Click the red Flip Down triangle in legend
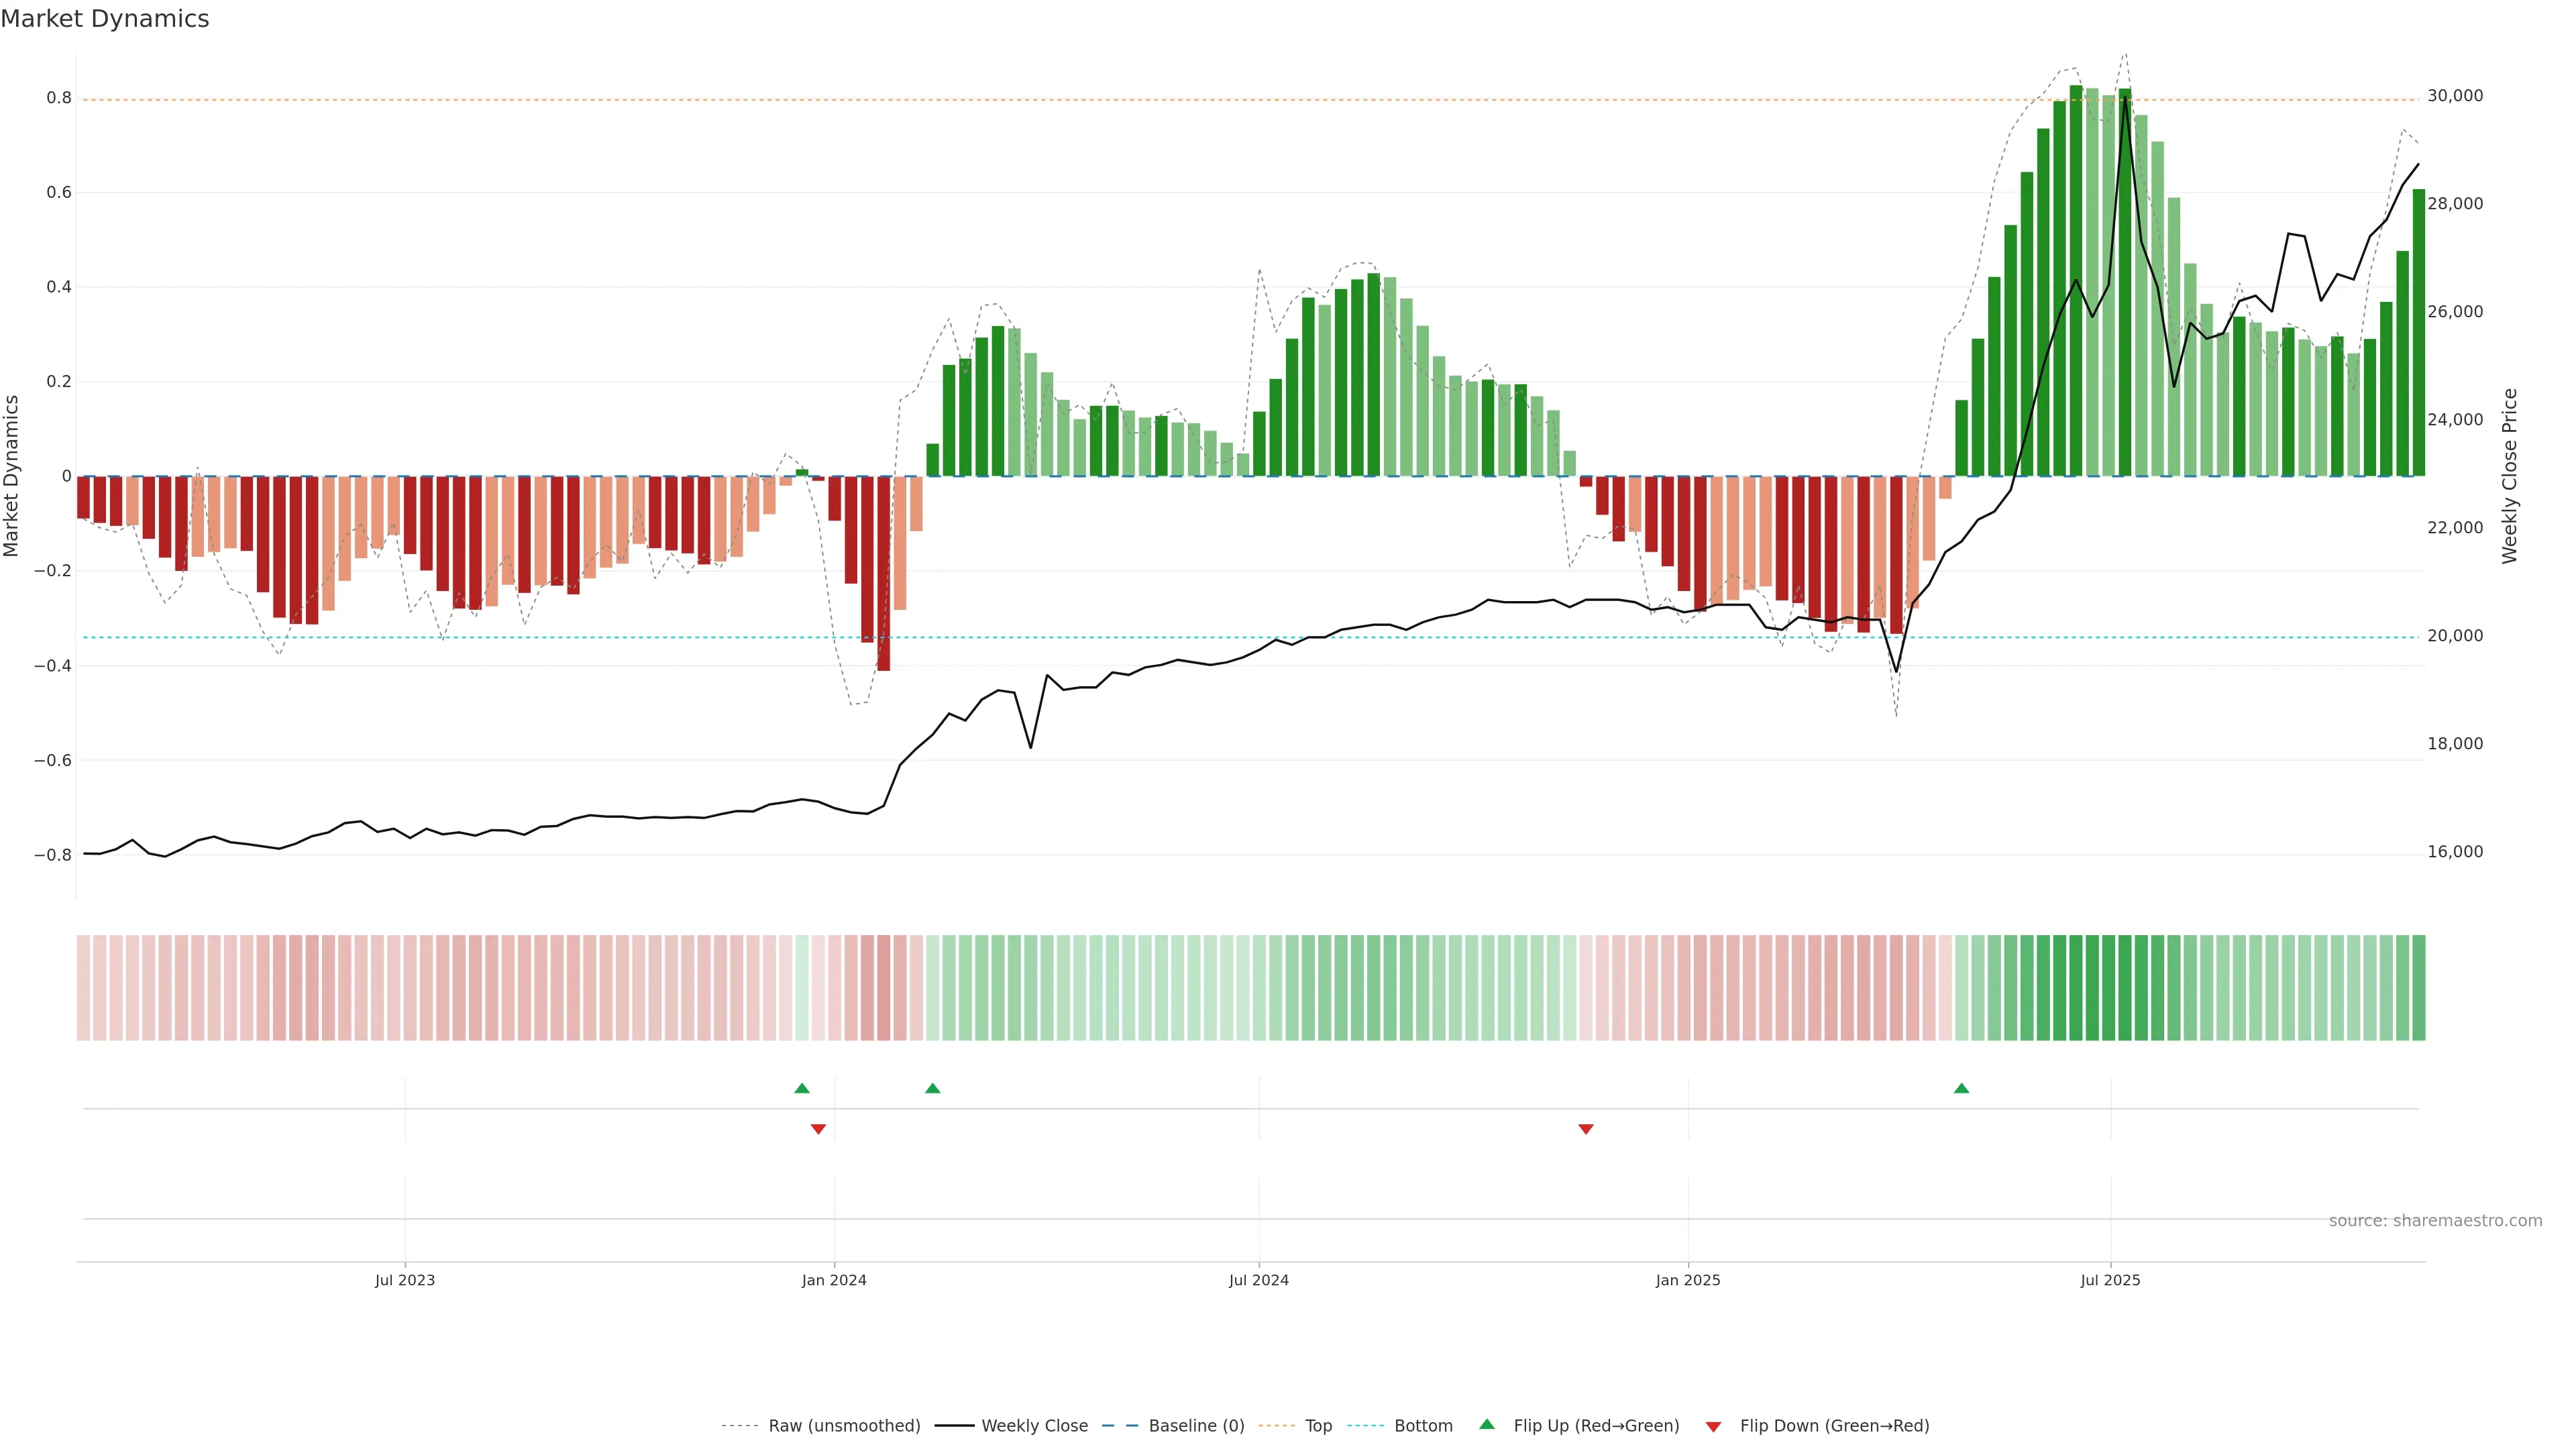2576x1449 pixels. [x=1713, y=1426]
